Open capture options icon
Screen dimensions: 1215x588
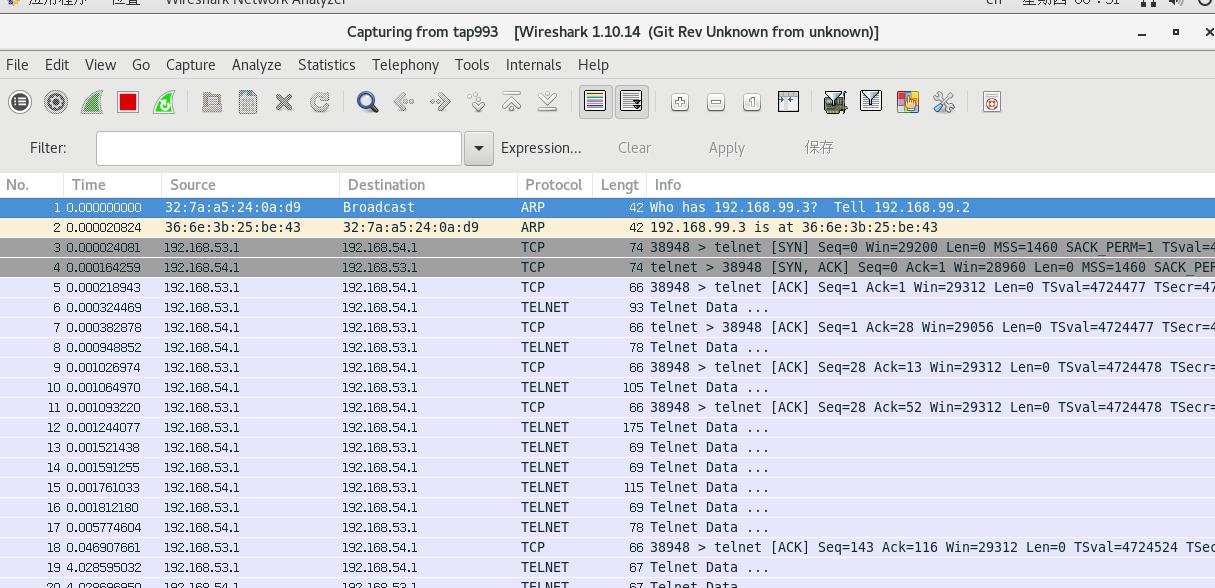56,102
